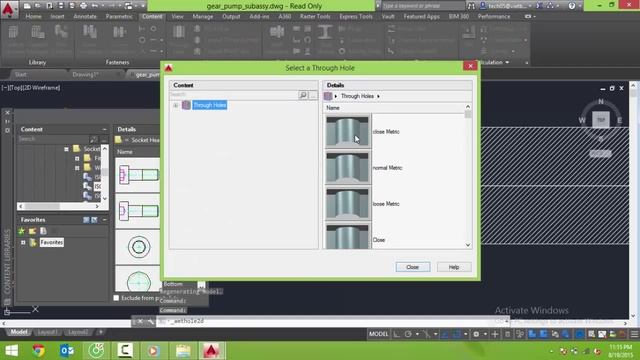Viewport: 640px width, 360px height.
Task: Click the Content tree horizontal scrollbar thumb
Action: 42,207
